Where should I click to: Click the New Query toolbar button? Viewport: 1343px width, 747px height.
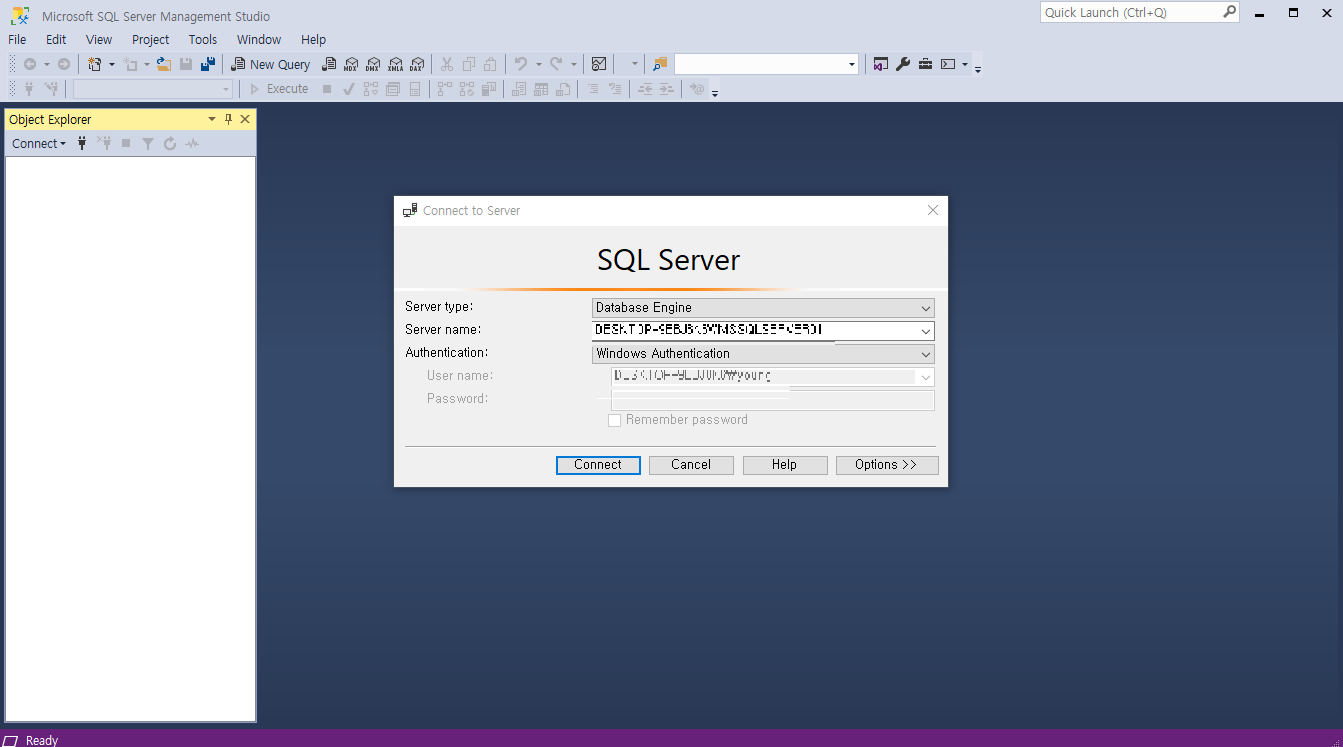tap(270, 64)
